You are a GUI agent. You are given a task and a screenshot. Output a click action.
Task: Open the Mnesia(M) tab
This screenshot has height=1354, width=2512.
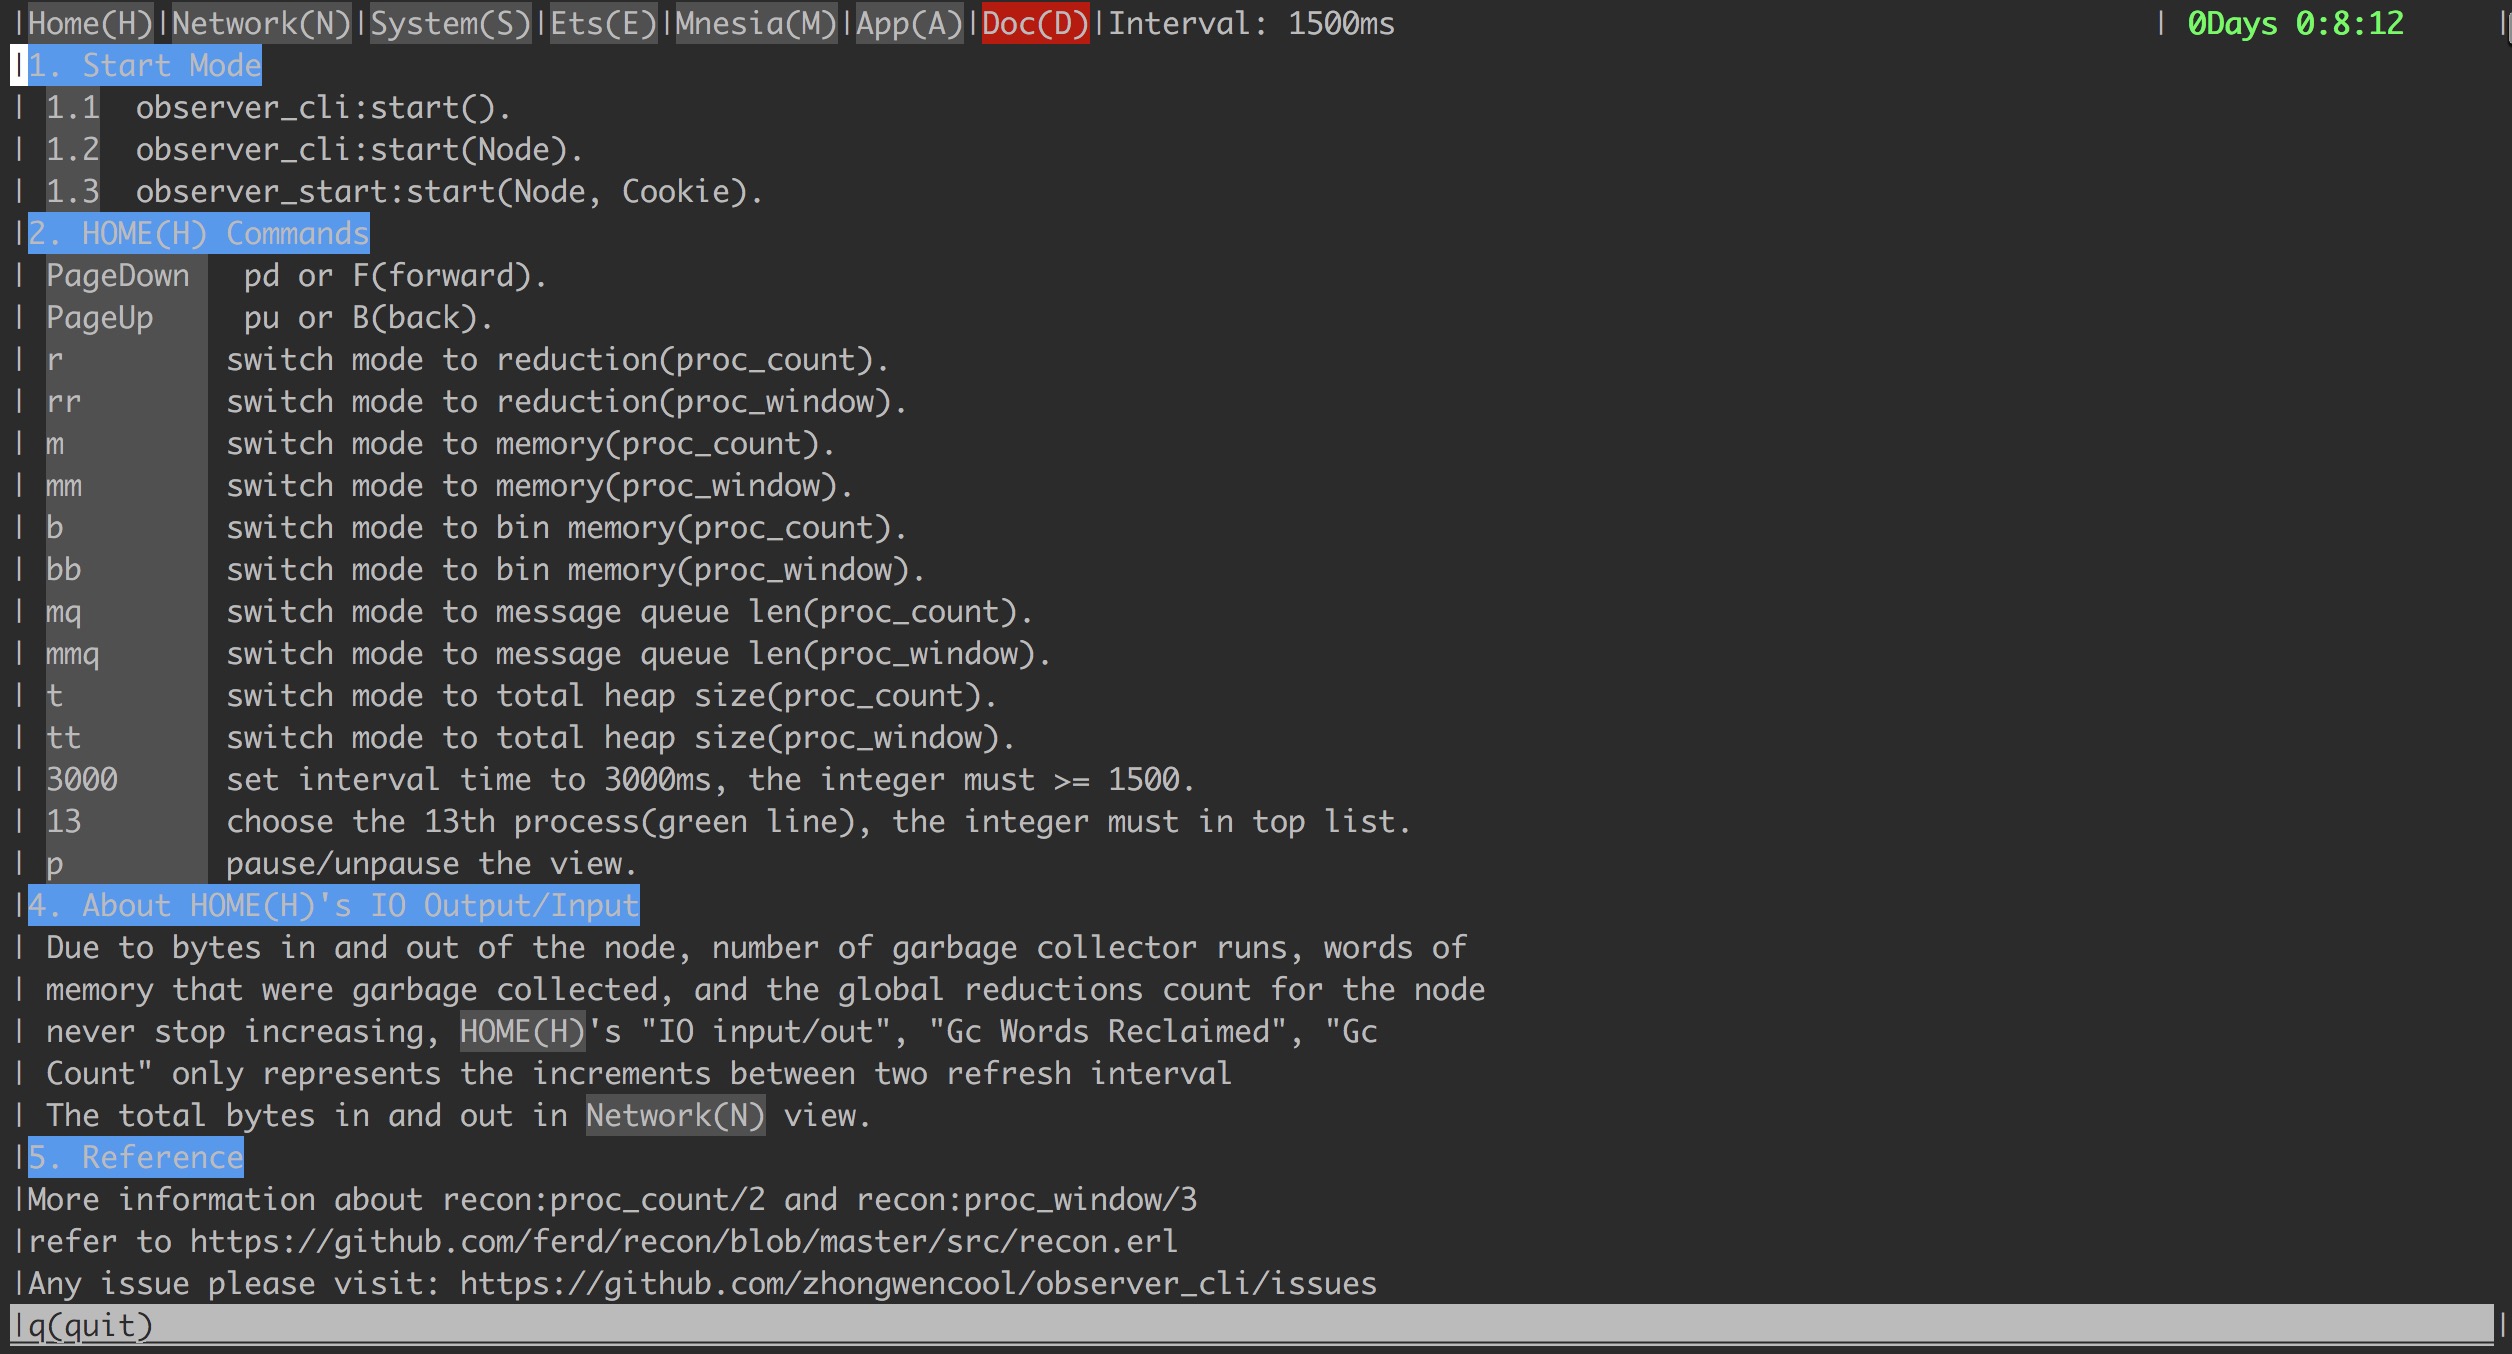(756, 23)
